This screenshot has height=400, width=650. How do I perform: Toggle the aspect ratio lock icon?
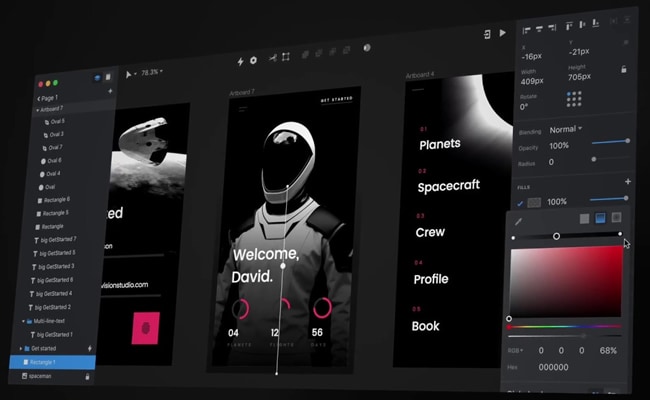[x=623, y=69]
